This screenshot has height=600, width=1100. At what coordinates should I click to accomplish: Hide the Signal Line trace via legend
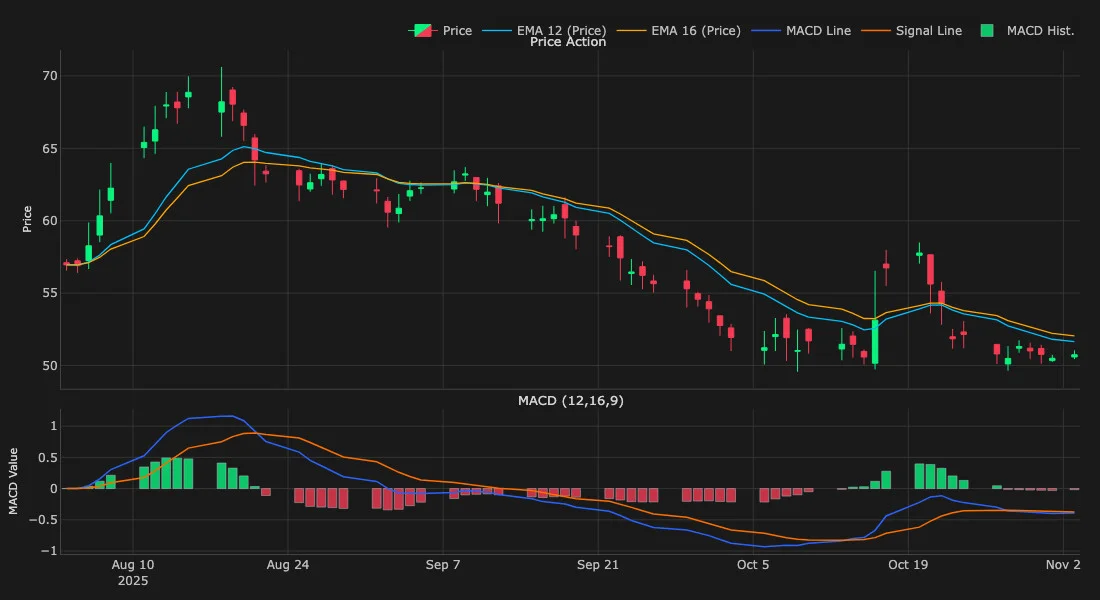(x=911, y=30)
